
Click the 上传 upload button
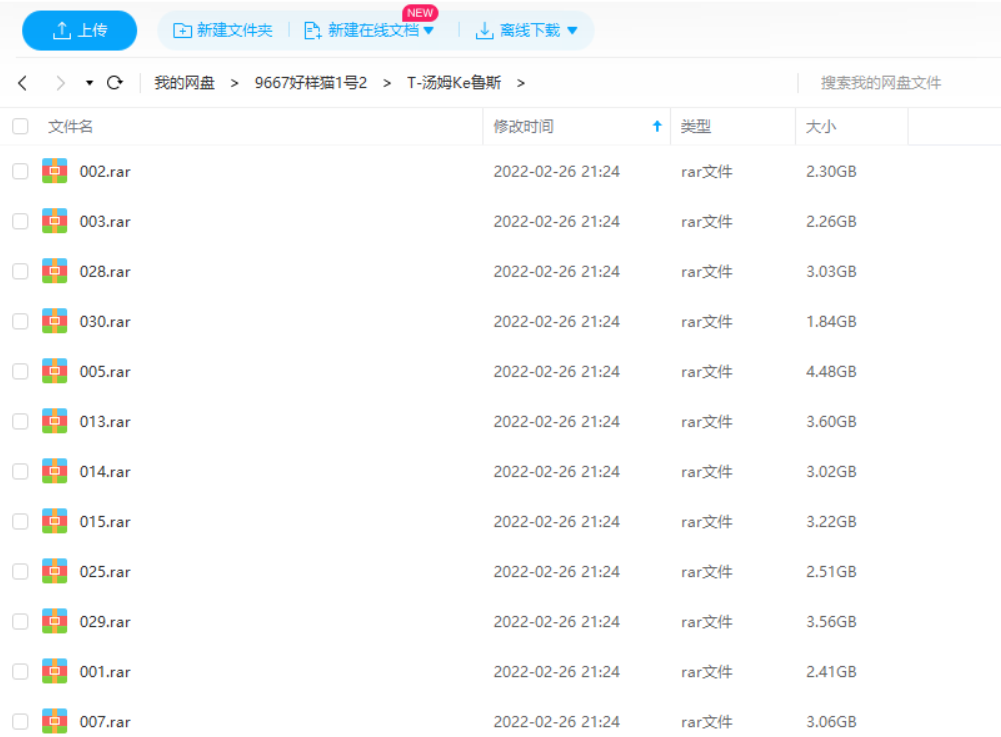[79, 31]
